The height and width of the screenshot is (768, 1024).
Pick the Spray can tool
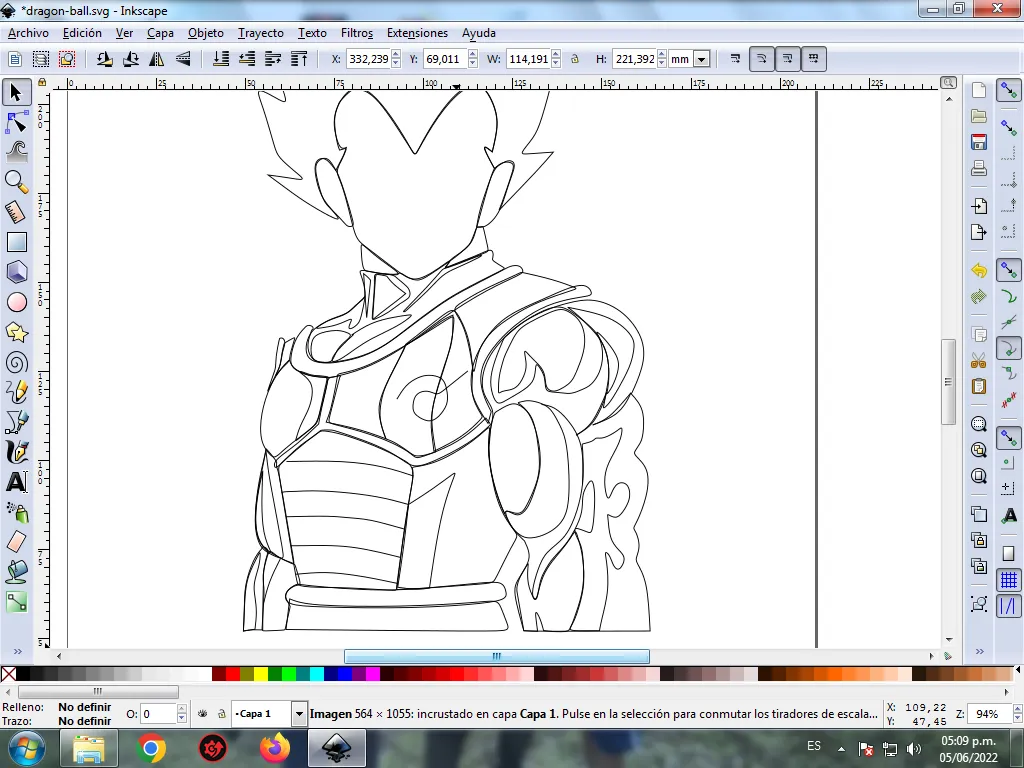(x=16, y=512)
